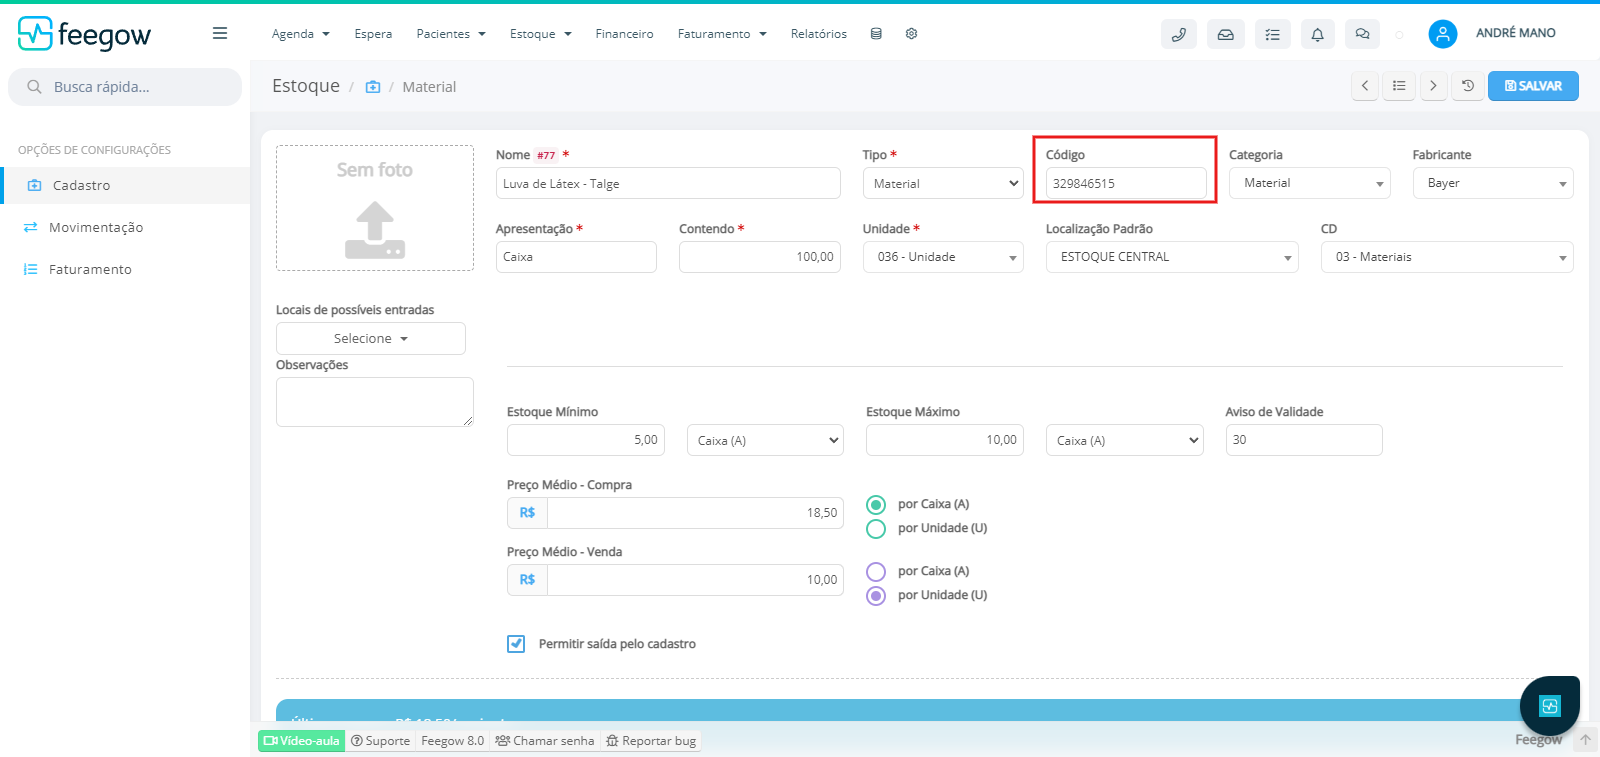Toggle the hamburger sidebar menu

tap(220, 33)
